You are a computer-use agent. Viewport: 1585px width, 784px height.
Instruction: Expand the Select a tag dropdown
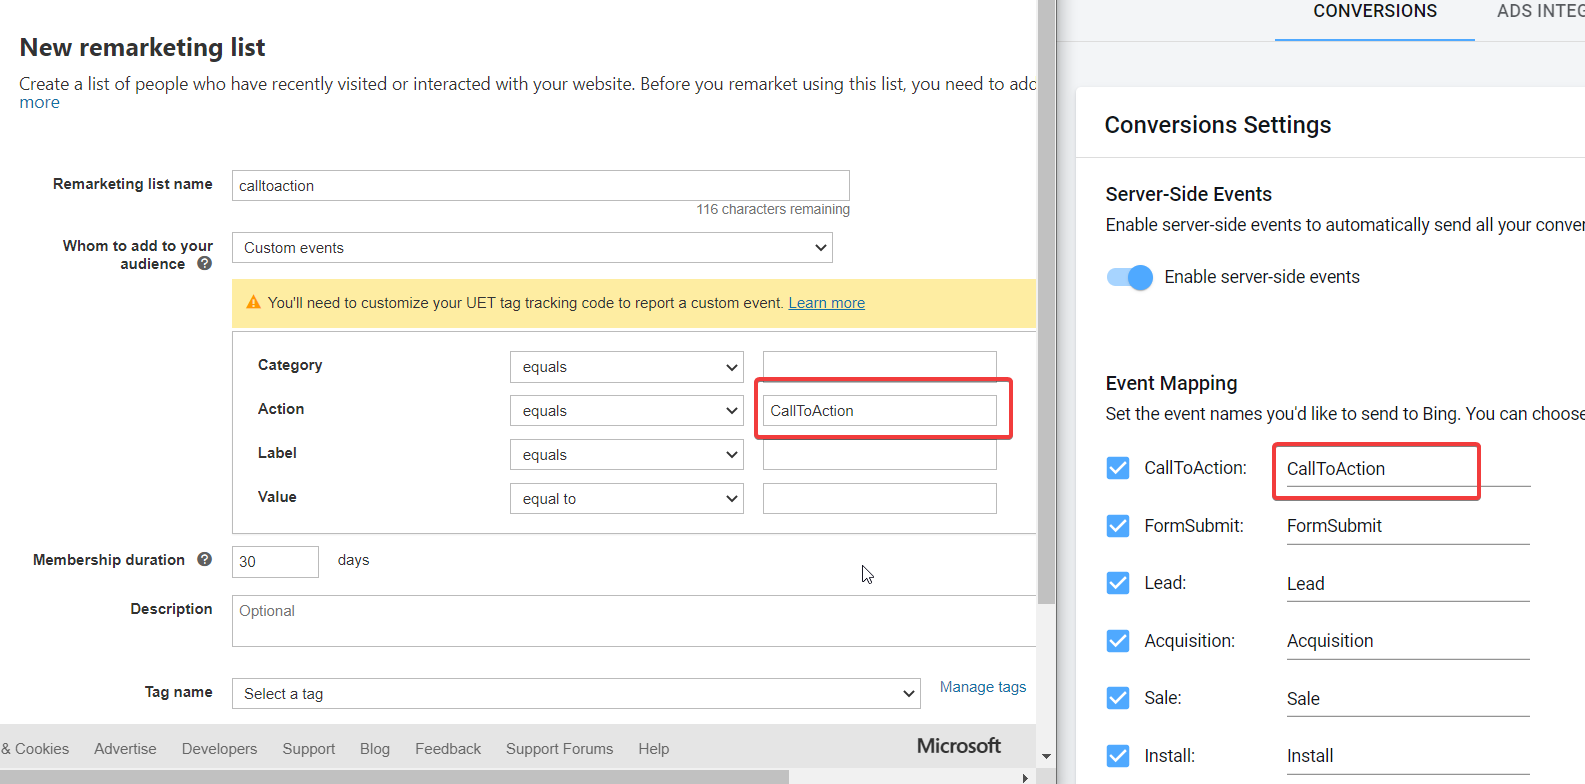tap(576, 694)
